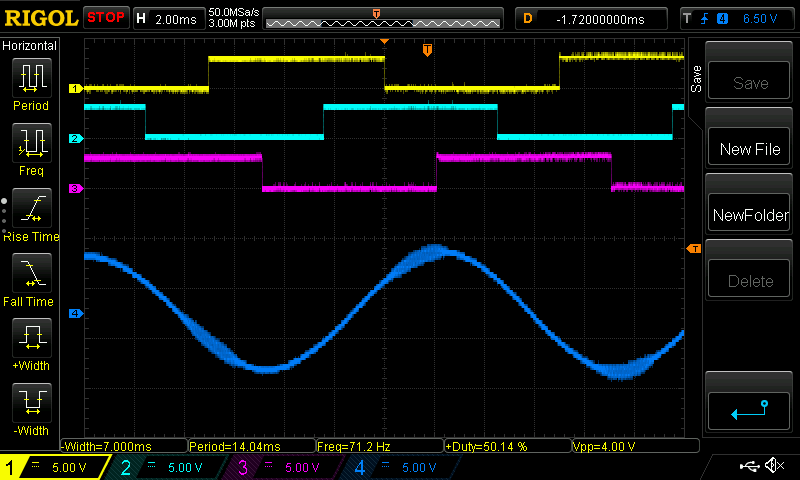Select the channel 3 5.00 V tab
The width and height of the screenshot is (800, 480).
(x=285, y=467)
